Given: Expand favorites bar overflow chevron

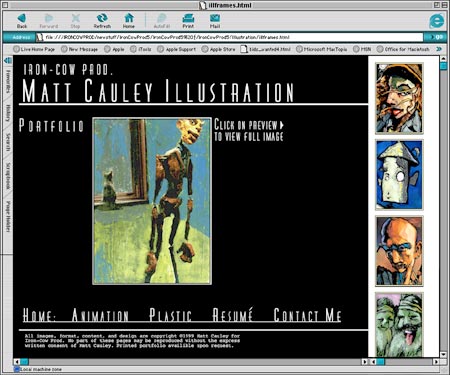Looking at the screenshot, I should 439,49.
